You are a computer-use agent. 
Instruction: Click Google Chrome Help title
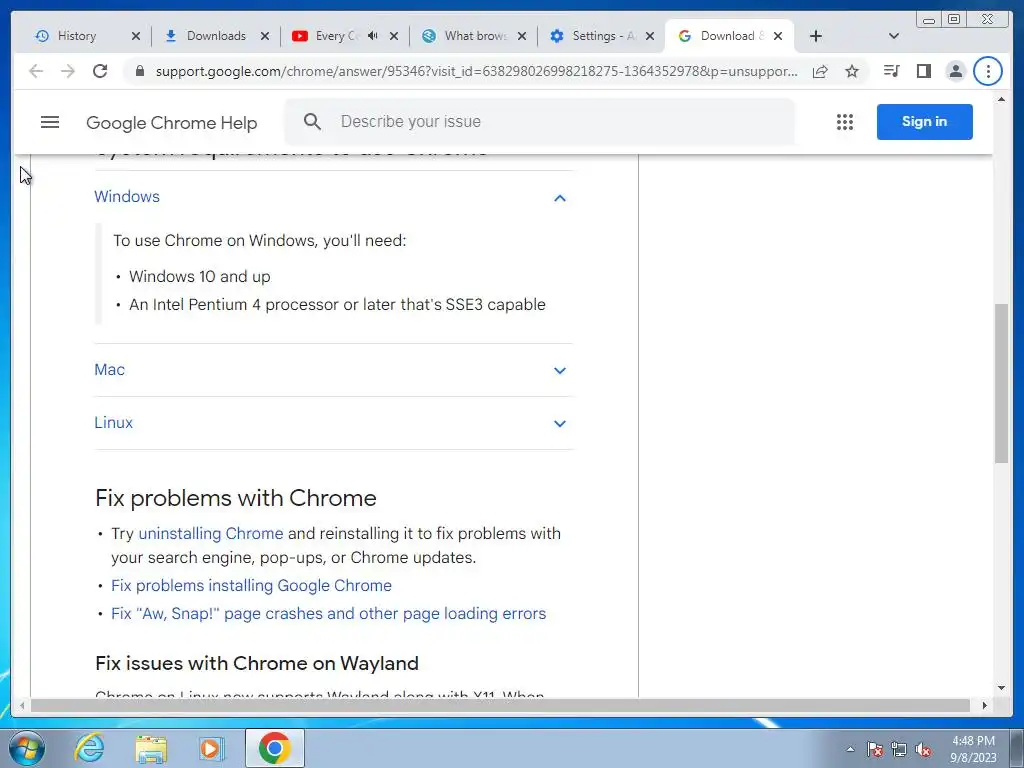172,123
